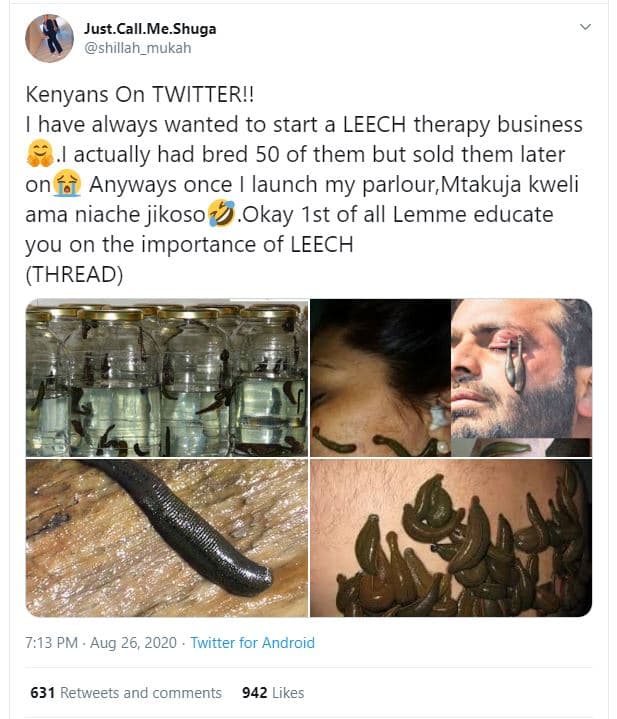Open the photo of many leeches on skin
Image resolution: width=617 pixels, height=719 pixels.
click(450, 537)
